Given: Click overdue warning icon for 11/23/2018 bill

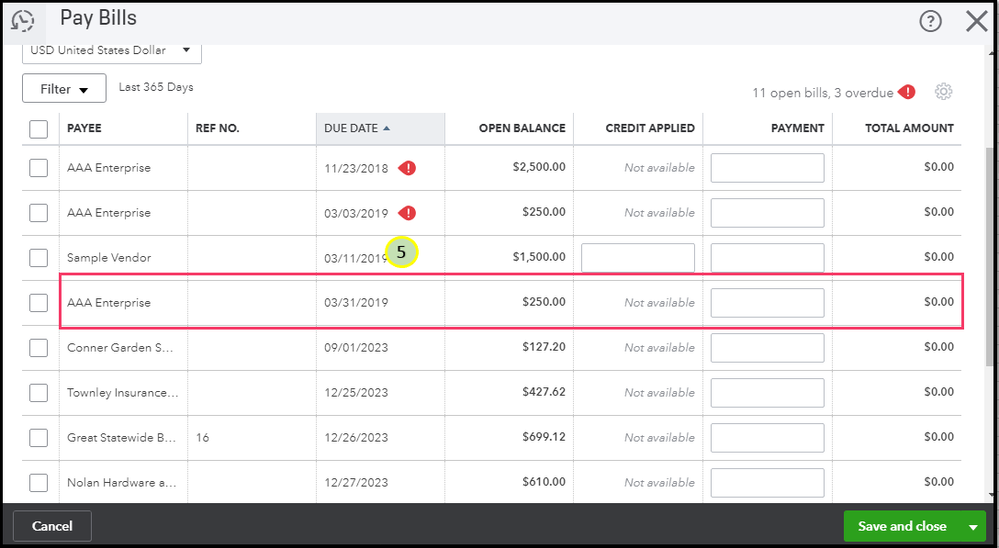Looking at the screenshot, I should pos(407,168).
